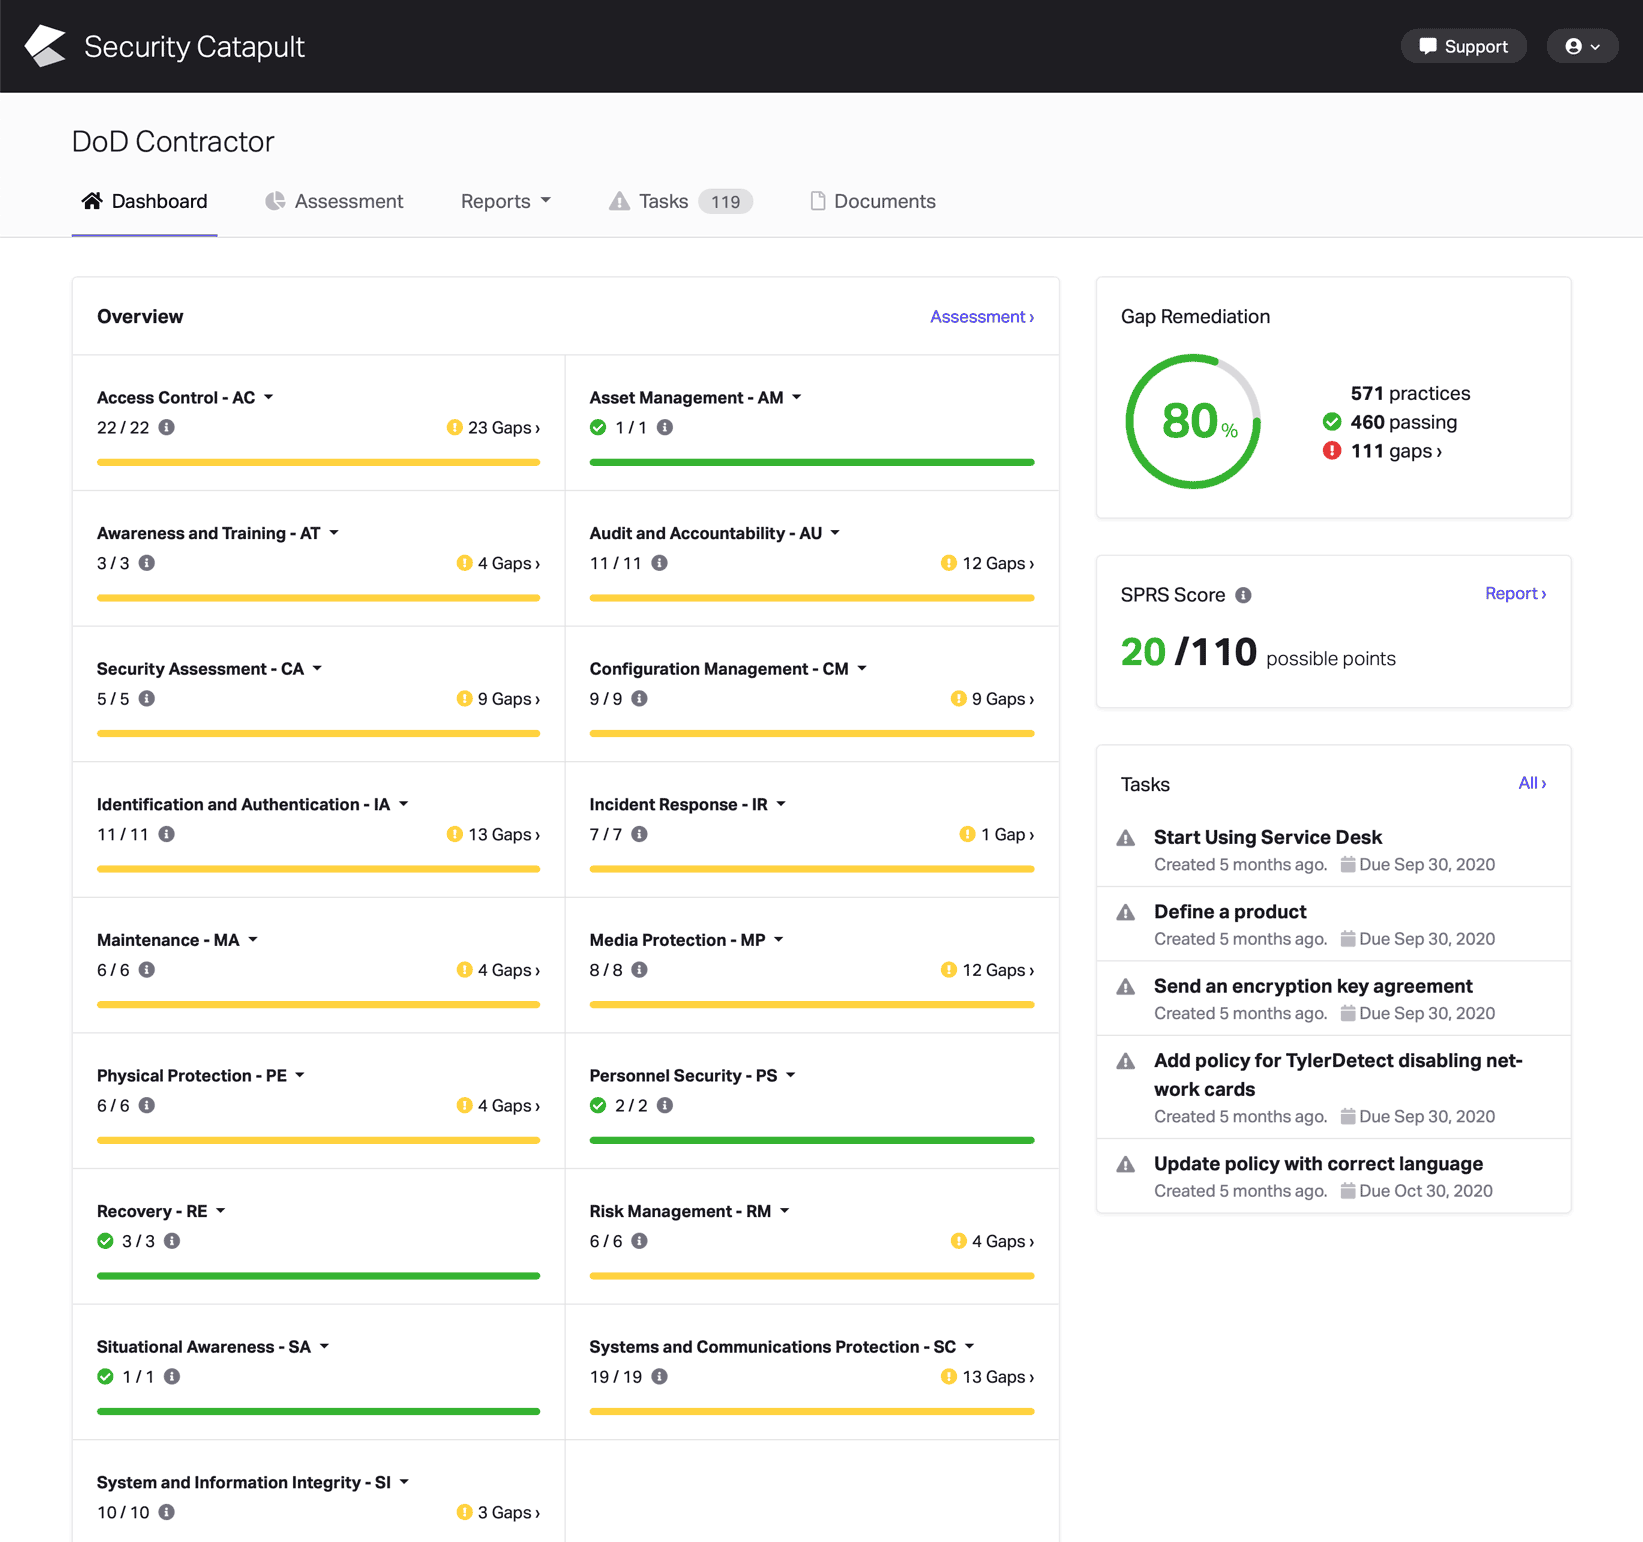Click the Support button

pyautogui.click(x=1463, y=46)
